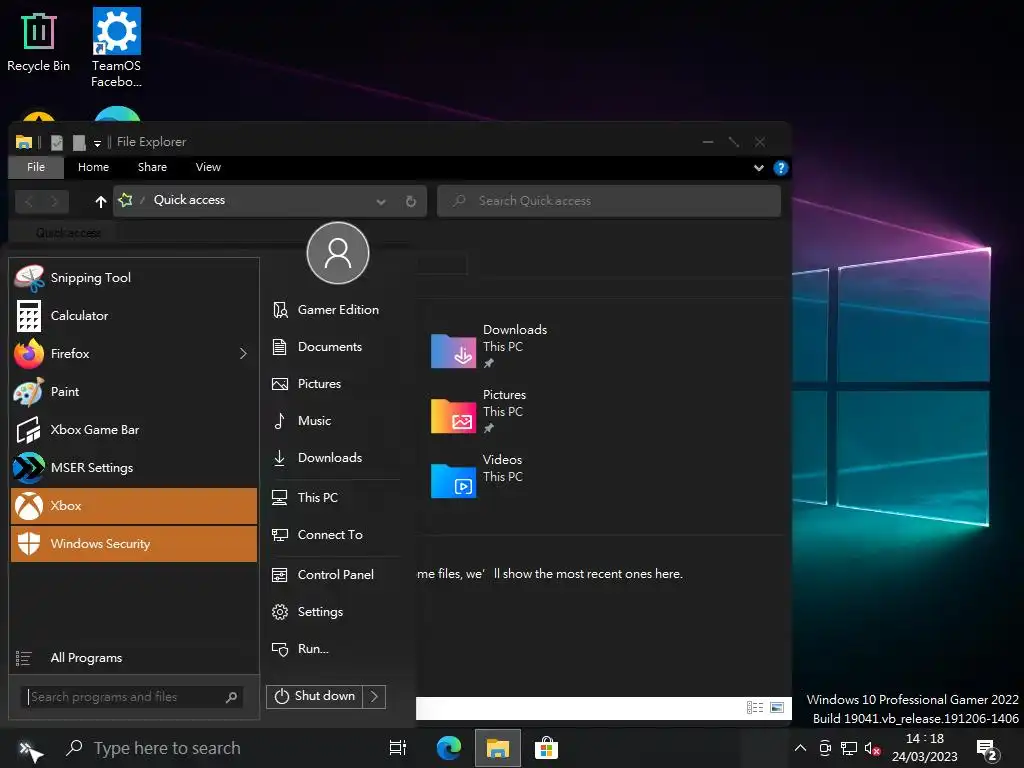
Task: Refresh the Quick access view
Action: 411,201
